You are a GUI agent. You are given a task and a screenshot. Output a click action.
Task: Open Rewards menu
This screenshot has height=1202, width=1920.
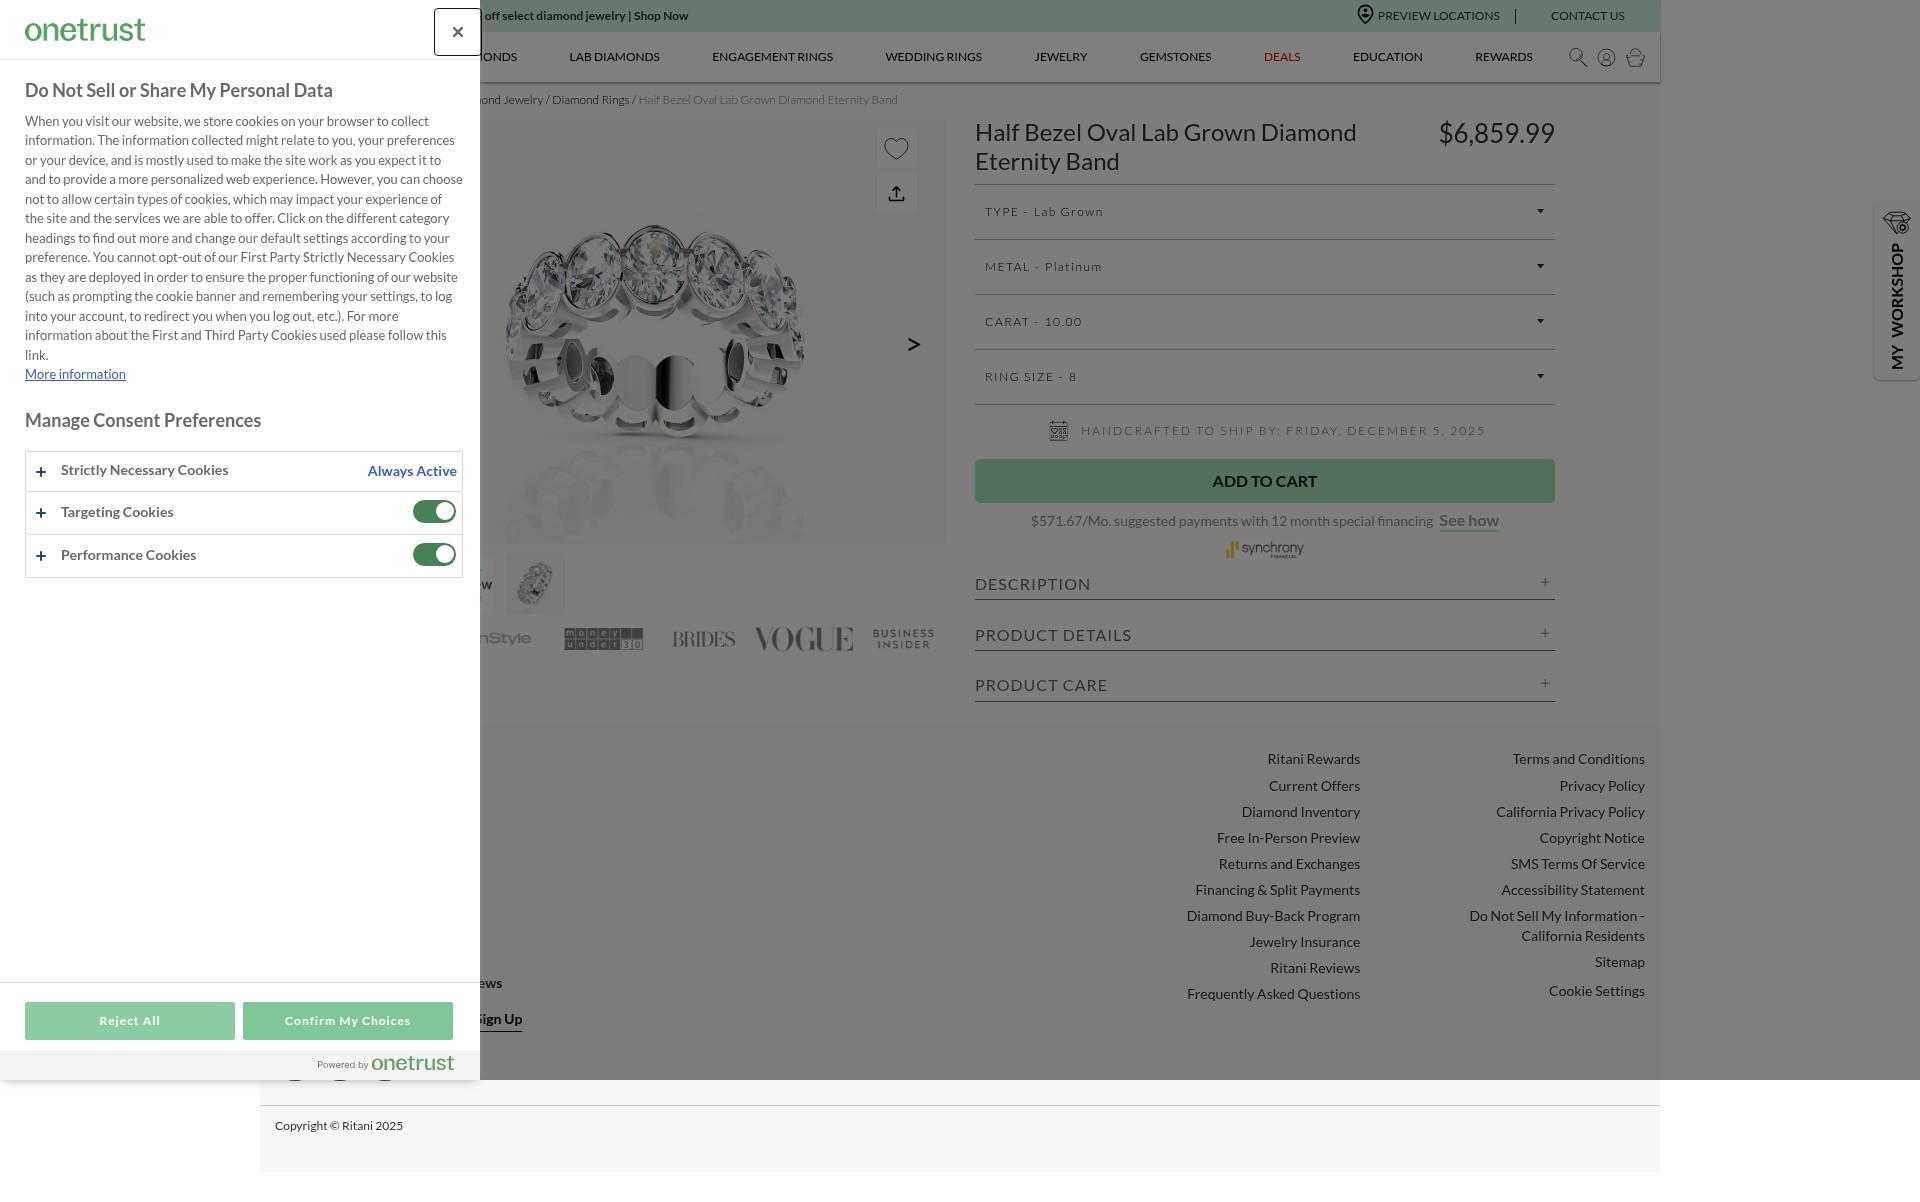point(1503,57)
